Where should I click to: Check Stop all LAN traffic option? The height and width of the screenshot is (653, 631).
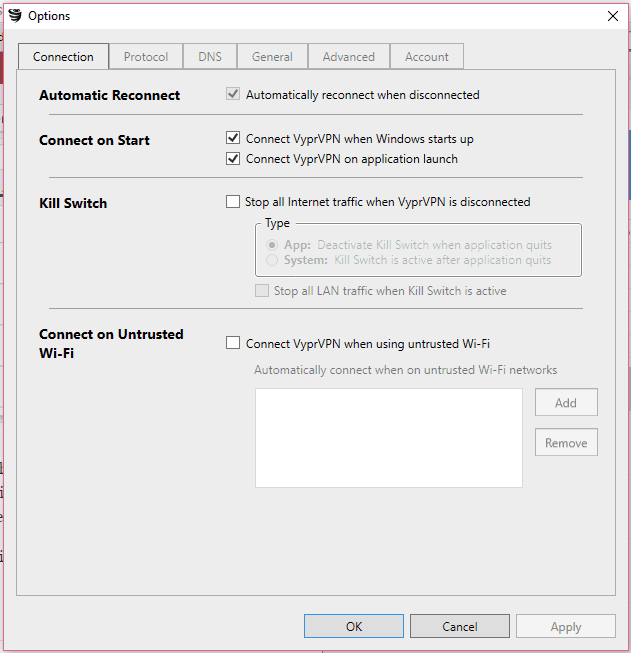point(262,291)
